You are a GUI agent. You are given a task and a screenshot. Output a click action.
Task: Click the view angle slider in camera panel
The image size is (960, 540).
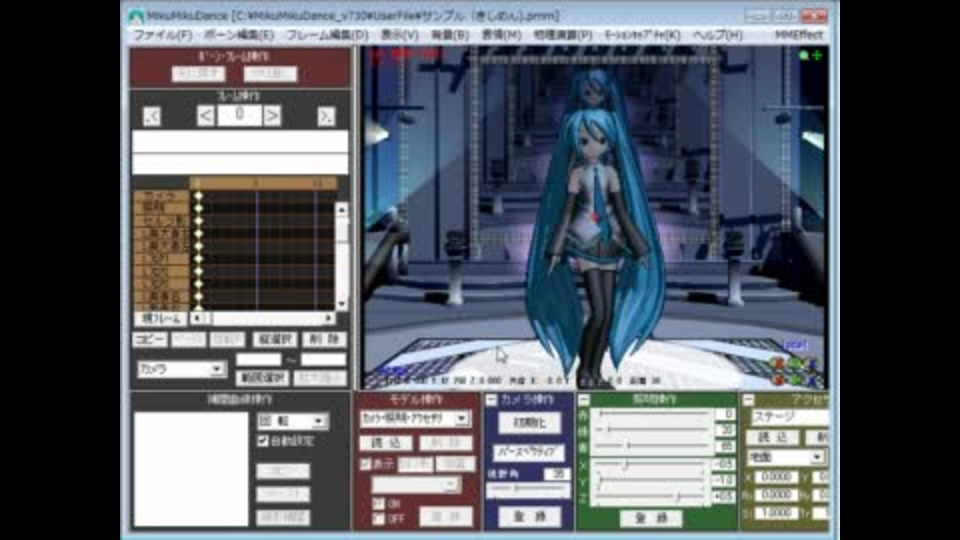coord(528,489)
